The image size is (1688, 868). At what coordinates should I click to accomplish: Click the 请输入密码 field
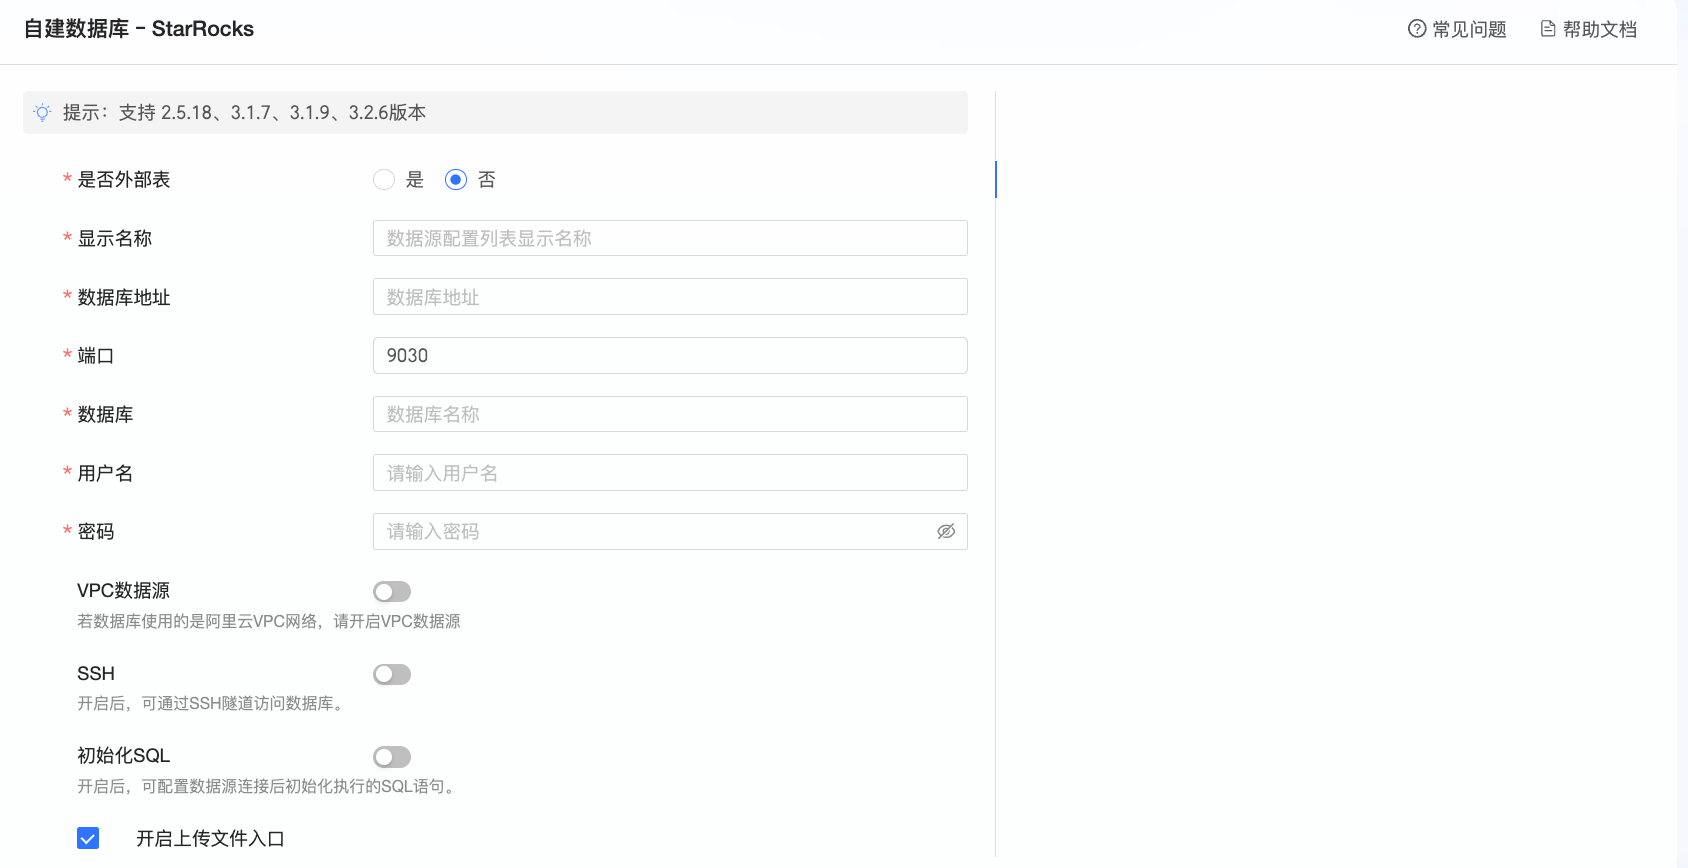tap(650, 532)
